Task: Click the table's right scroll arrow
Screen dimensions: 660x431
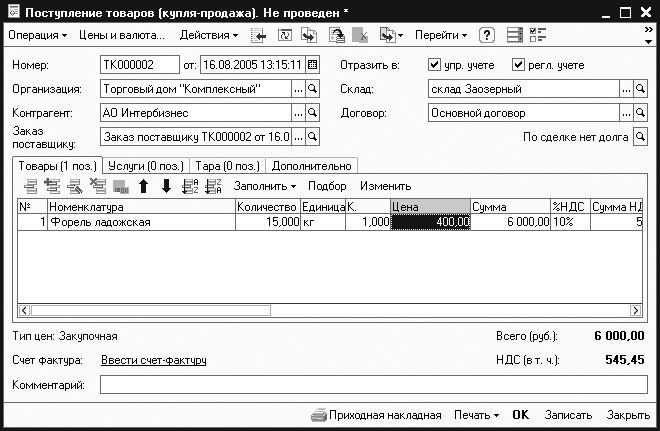Action: tap(636, 311)
